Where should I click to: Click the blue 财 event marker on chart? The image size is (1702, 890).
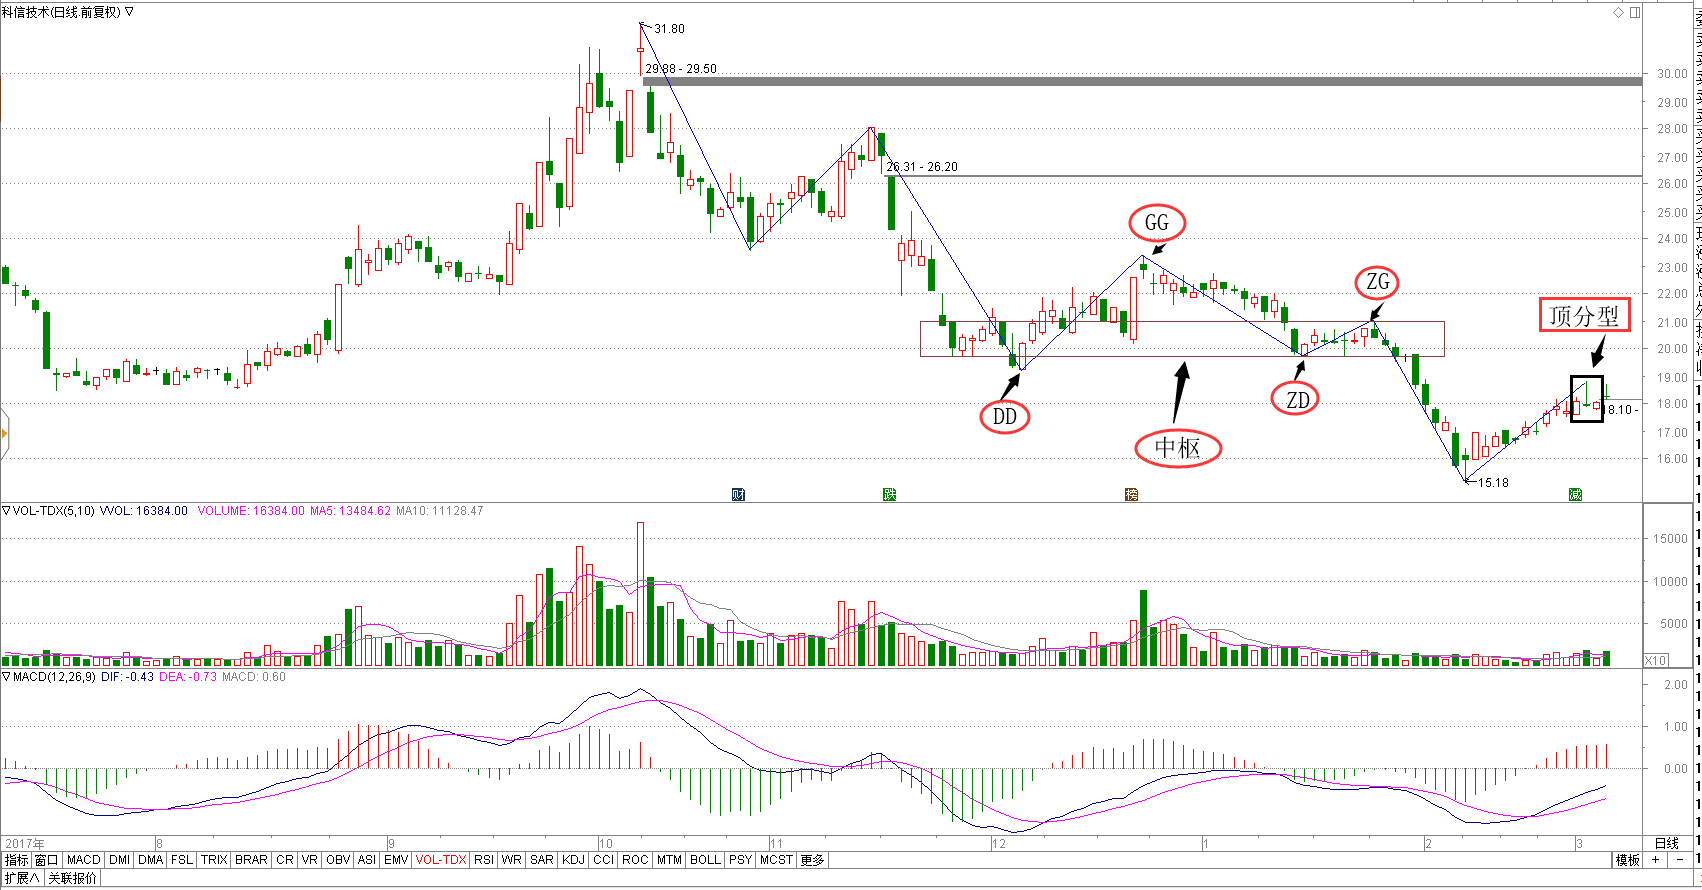(738, 494)
